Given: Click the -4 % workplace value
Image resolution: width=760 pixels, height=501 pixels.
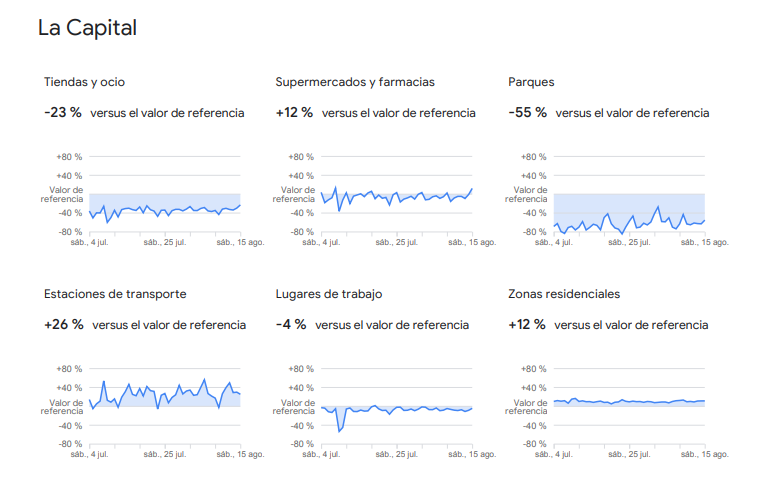Looking at the screenshot, I should (x=291, y=324).
